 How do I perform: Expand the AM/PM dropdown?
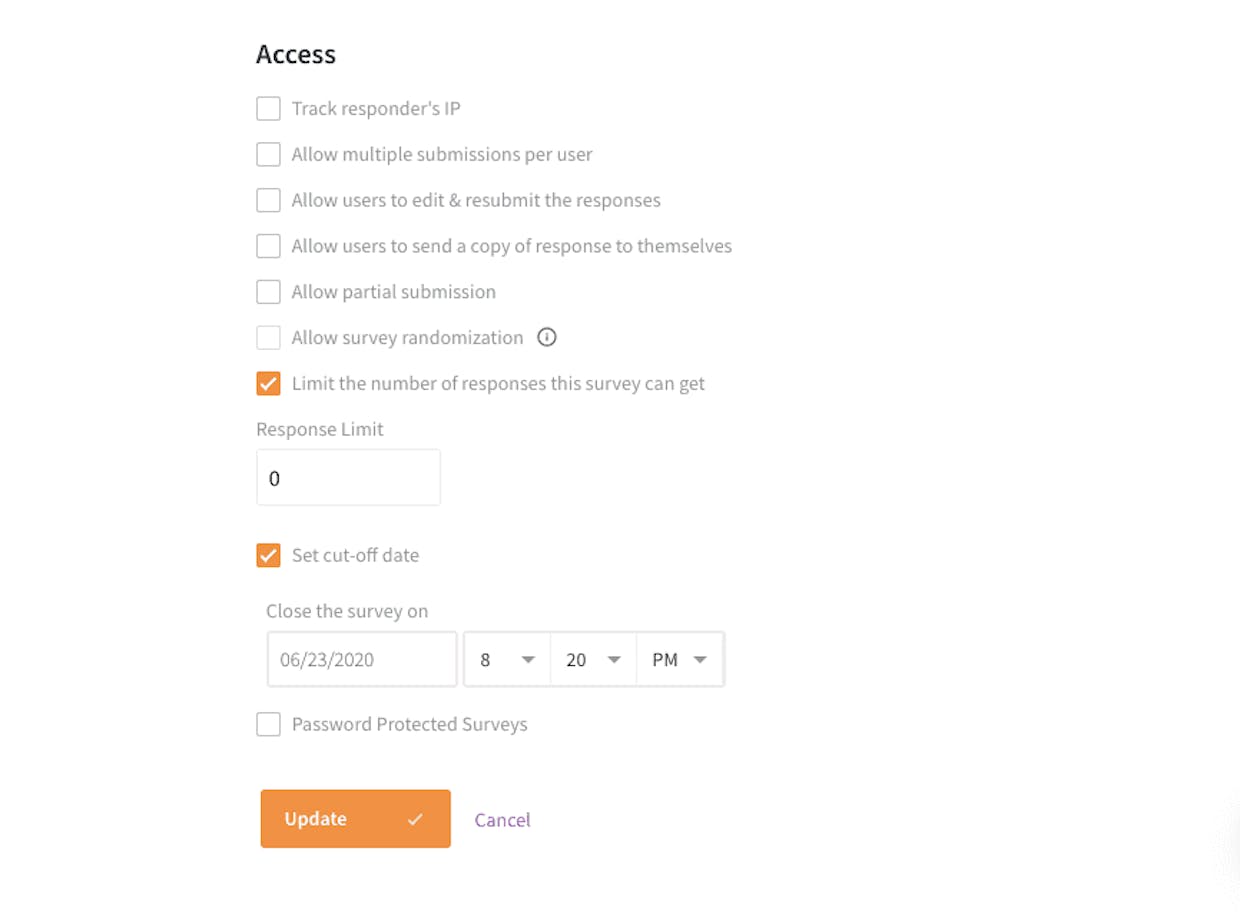click(680, 659)
